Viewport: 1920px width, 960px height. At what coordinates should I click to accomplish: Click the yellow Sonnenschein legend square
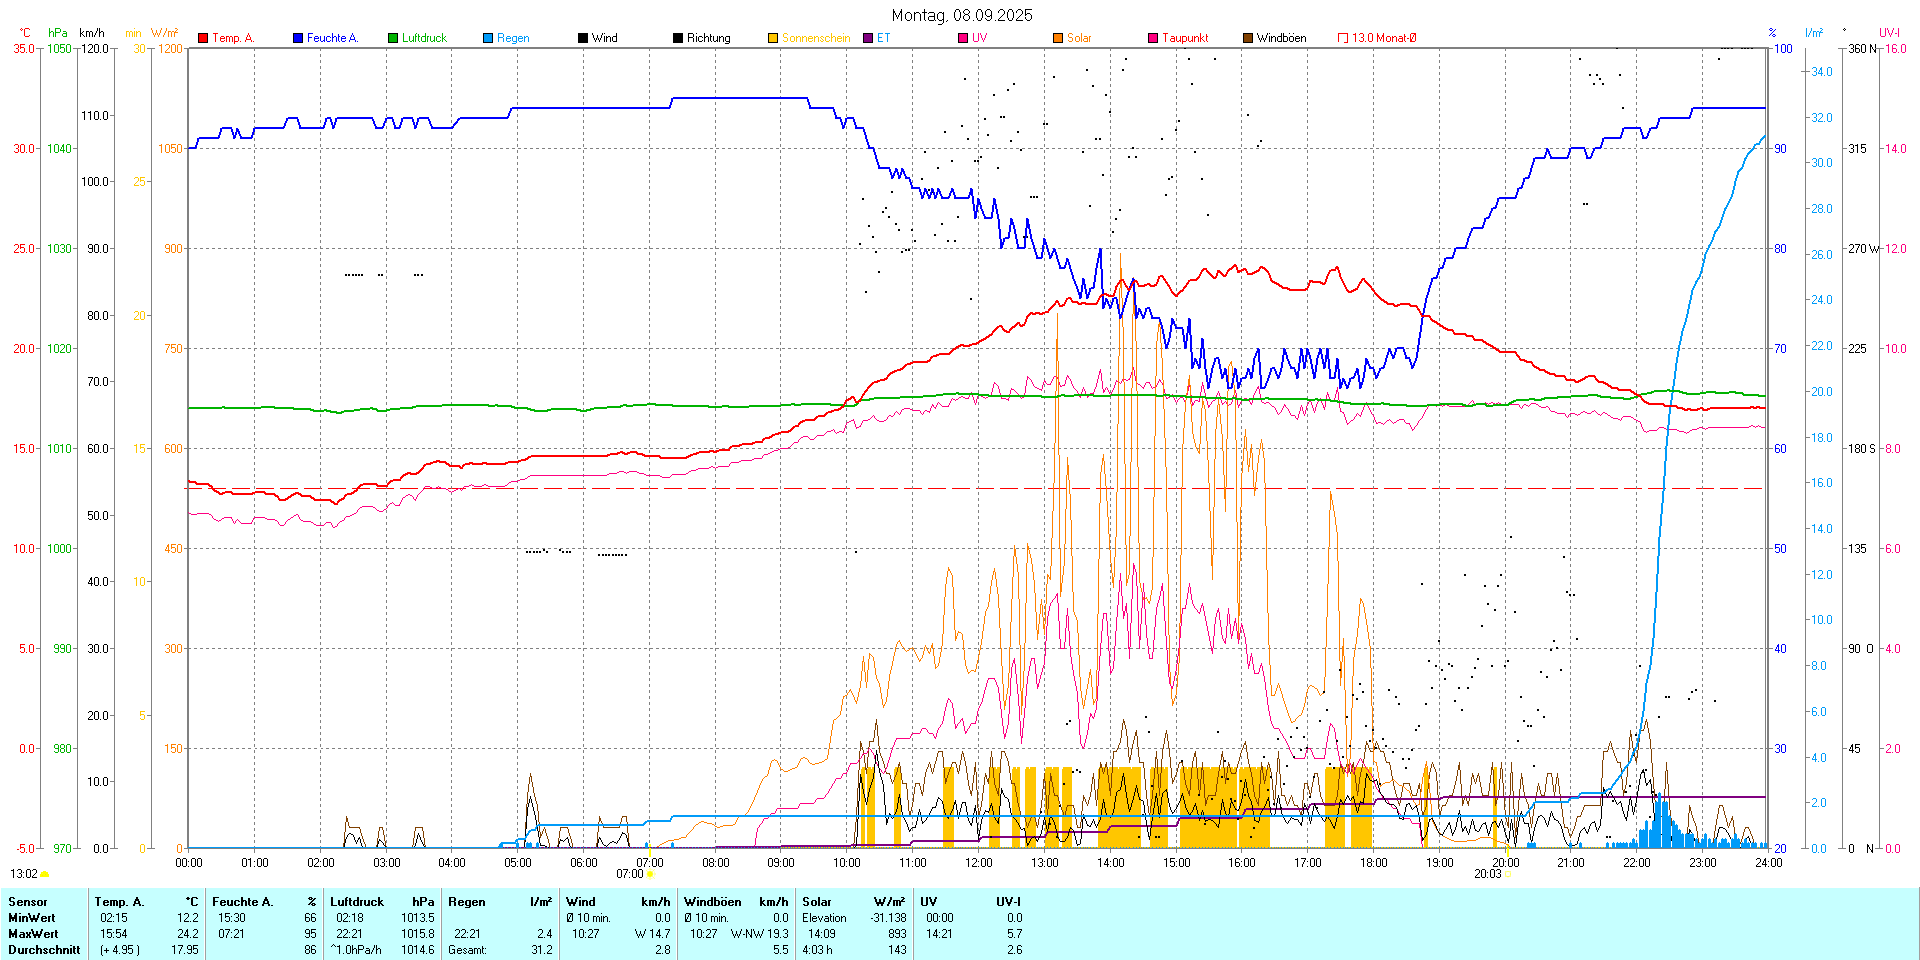pos(773,38)
